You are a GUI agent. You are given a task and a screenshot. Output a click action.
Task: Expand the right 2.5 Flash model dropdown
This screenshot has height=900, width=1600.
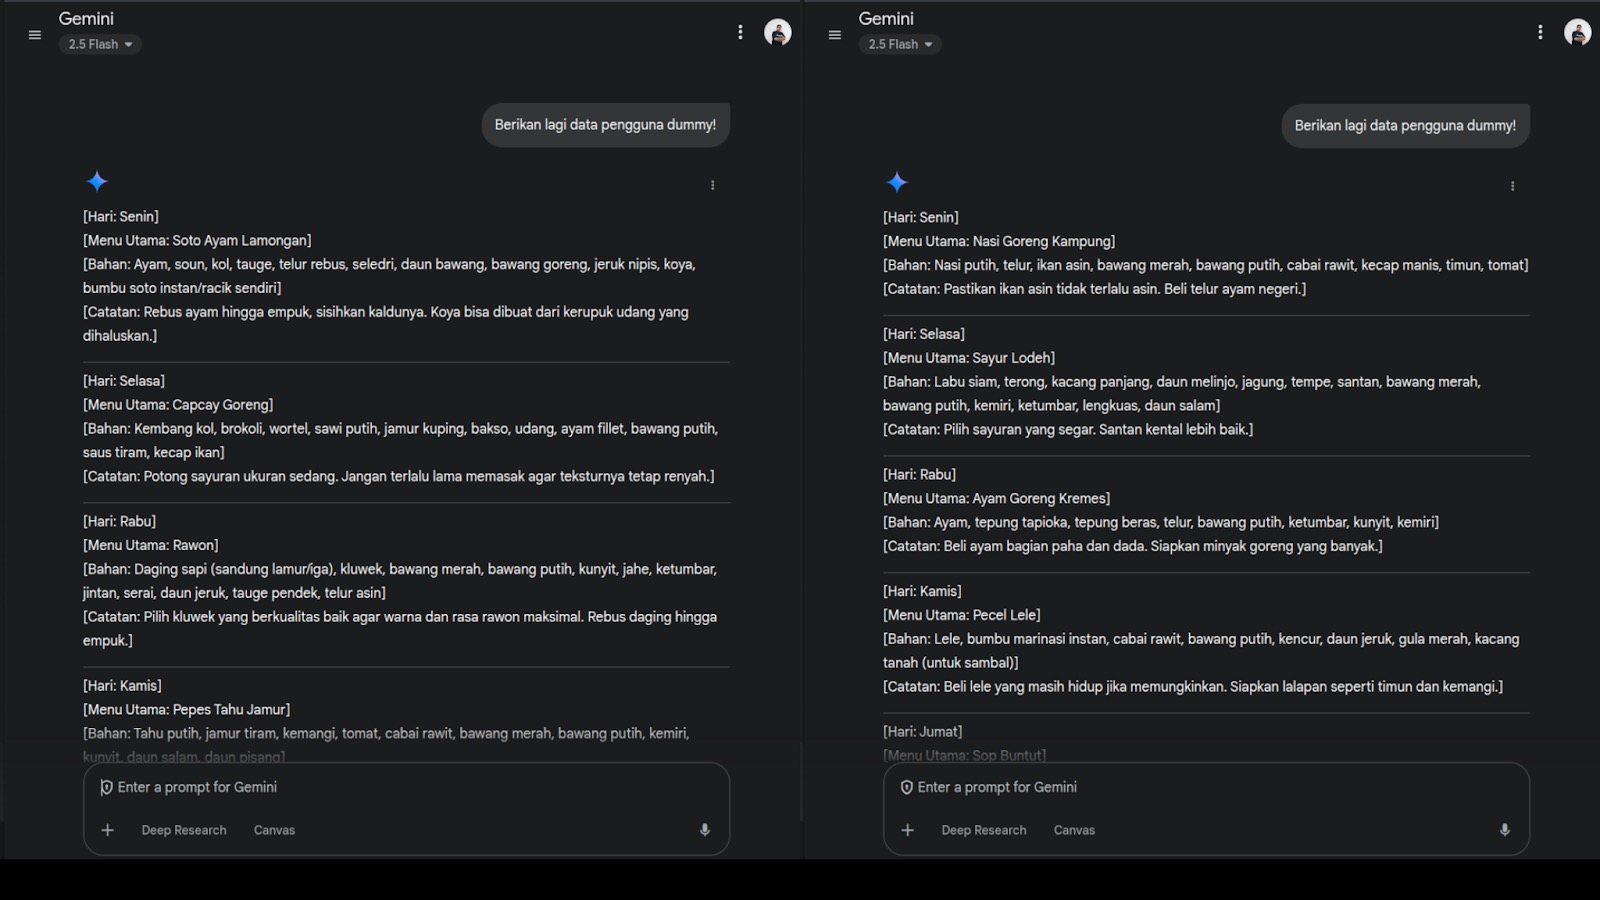(x=900, y=44)
